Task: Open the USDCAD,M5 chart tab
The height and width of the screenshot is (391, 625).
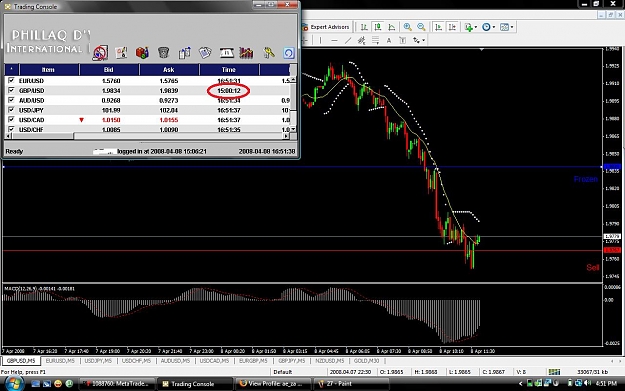Action: coord(214,361)
